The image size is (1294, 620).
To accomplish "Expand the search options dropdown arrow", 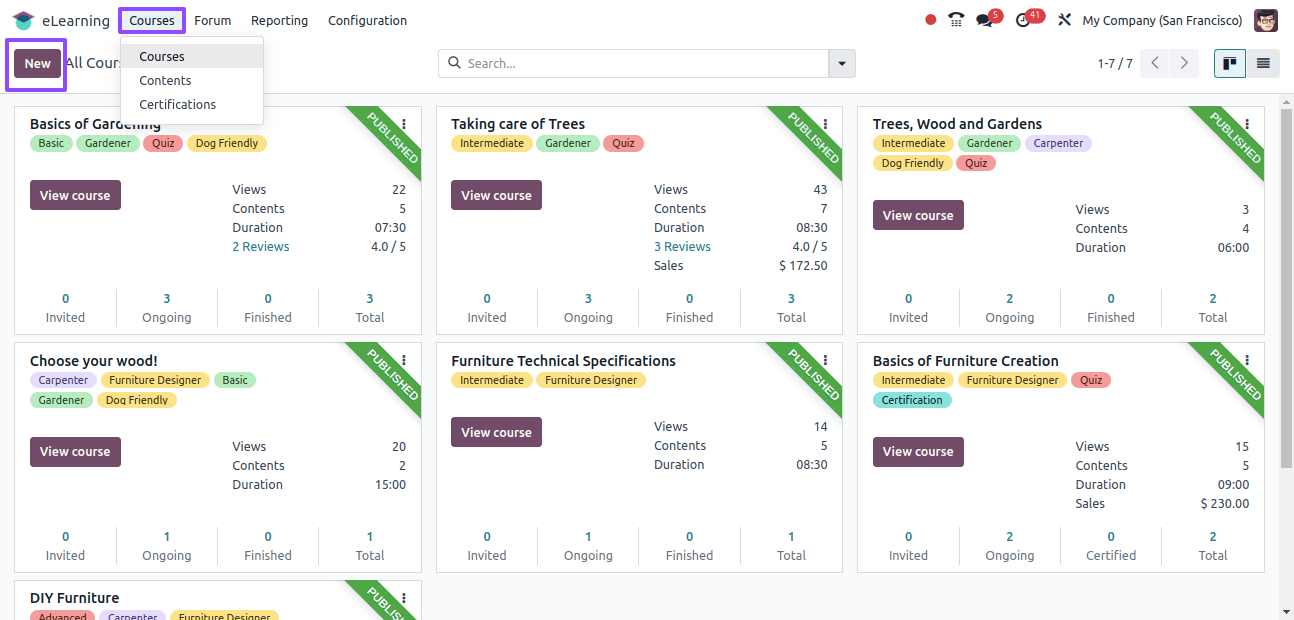I will click(x=842, y=63).
